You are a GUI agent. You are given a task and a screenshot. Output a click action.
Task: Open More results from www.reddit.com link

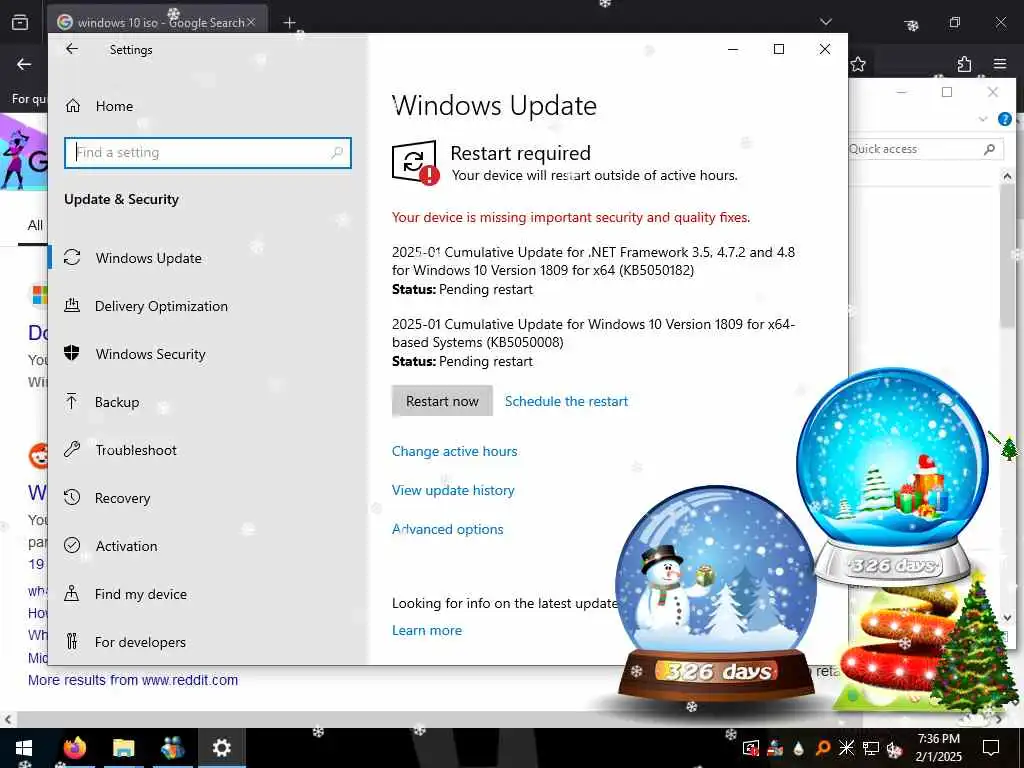click(x=133, y=680)
